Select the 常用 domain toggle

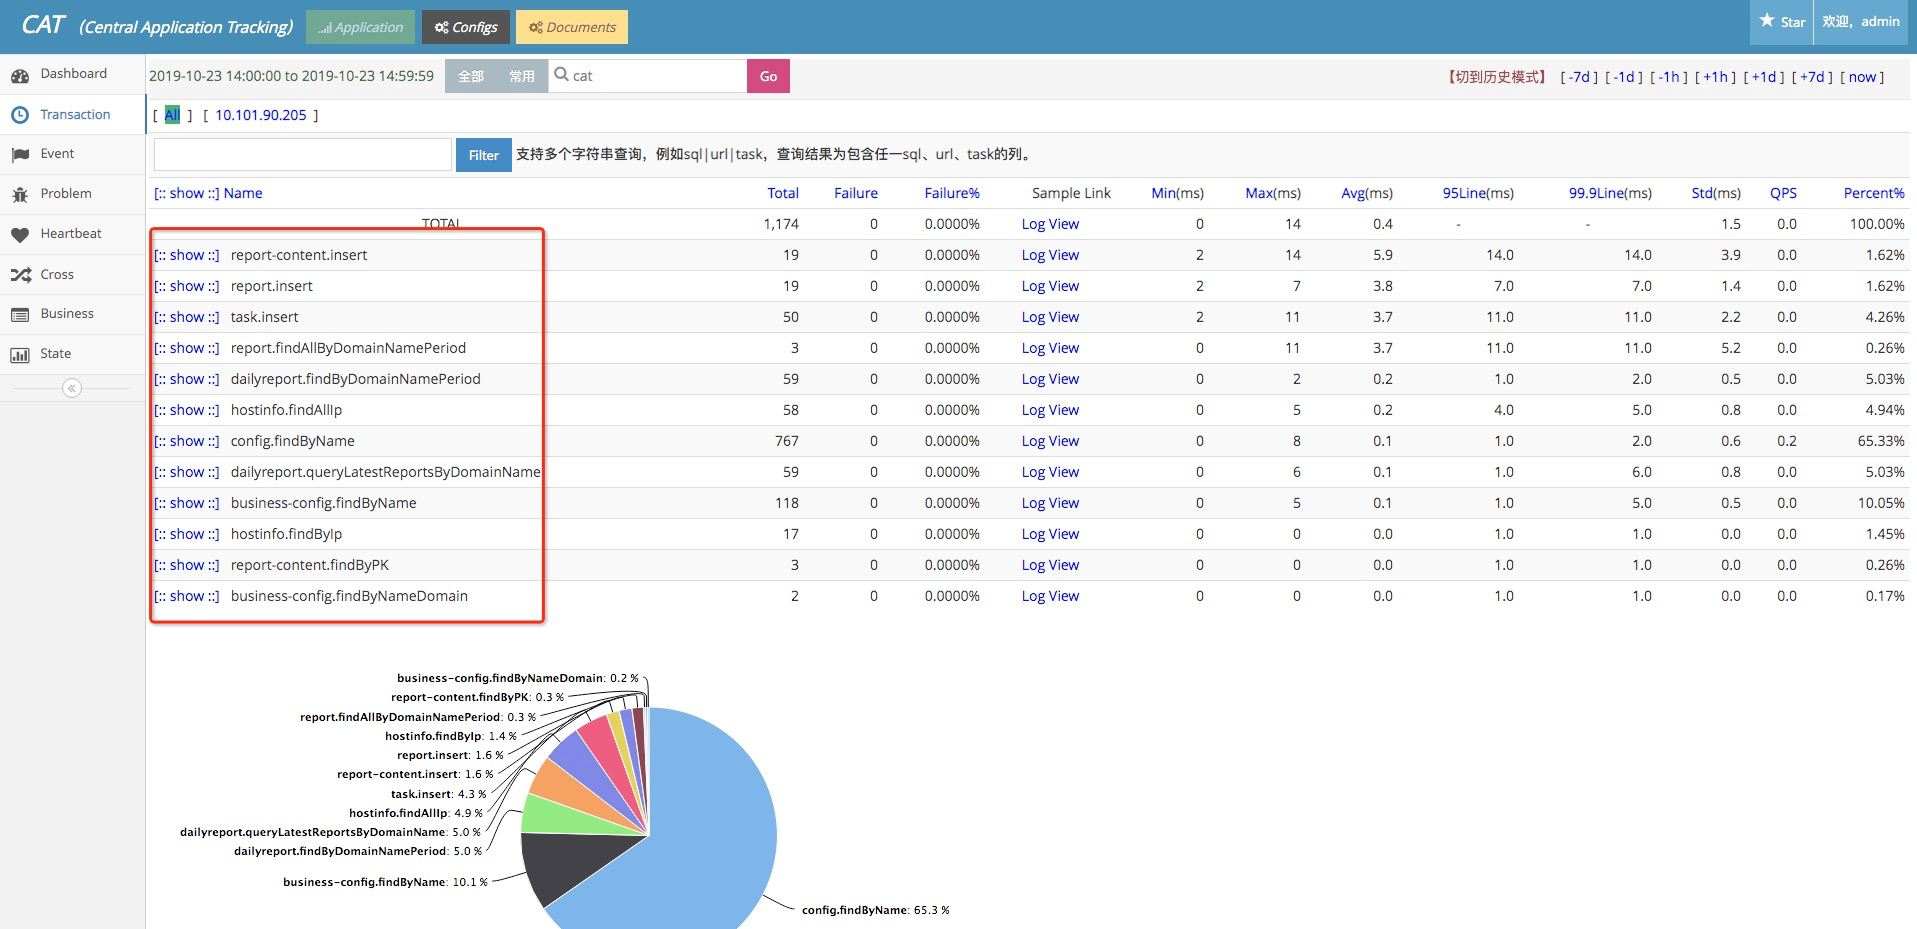click(x=522, y=76)
